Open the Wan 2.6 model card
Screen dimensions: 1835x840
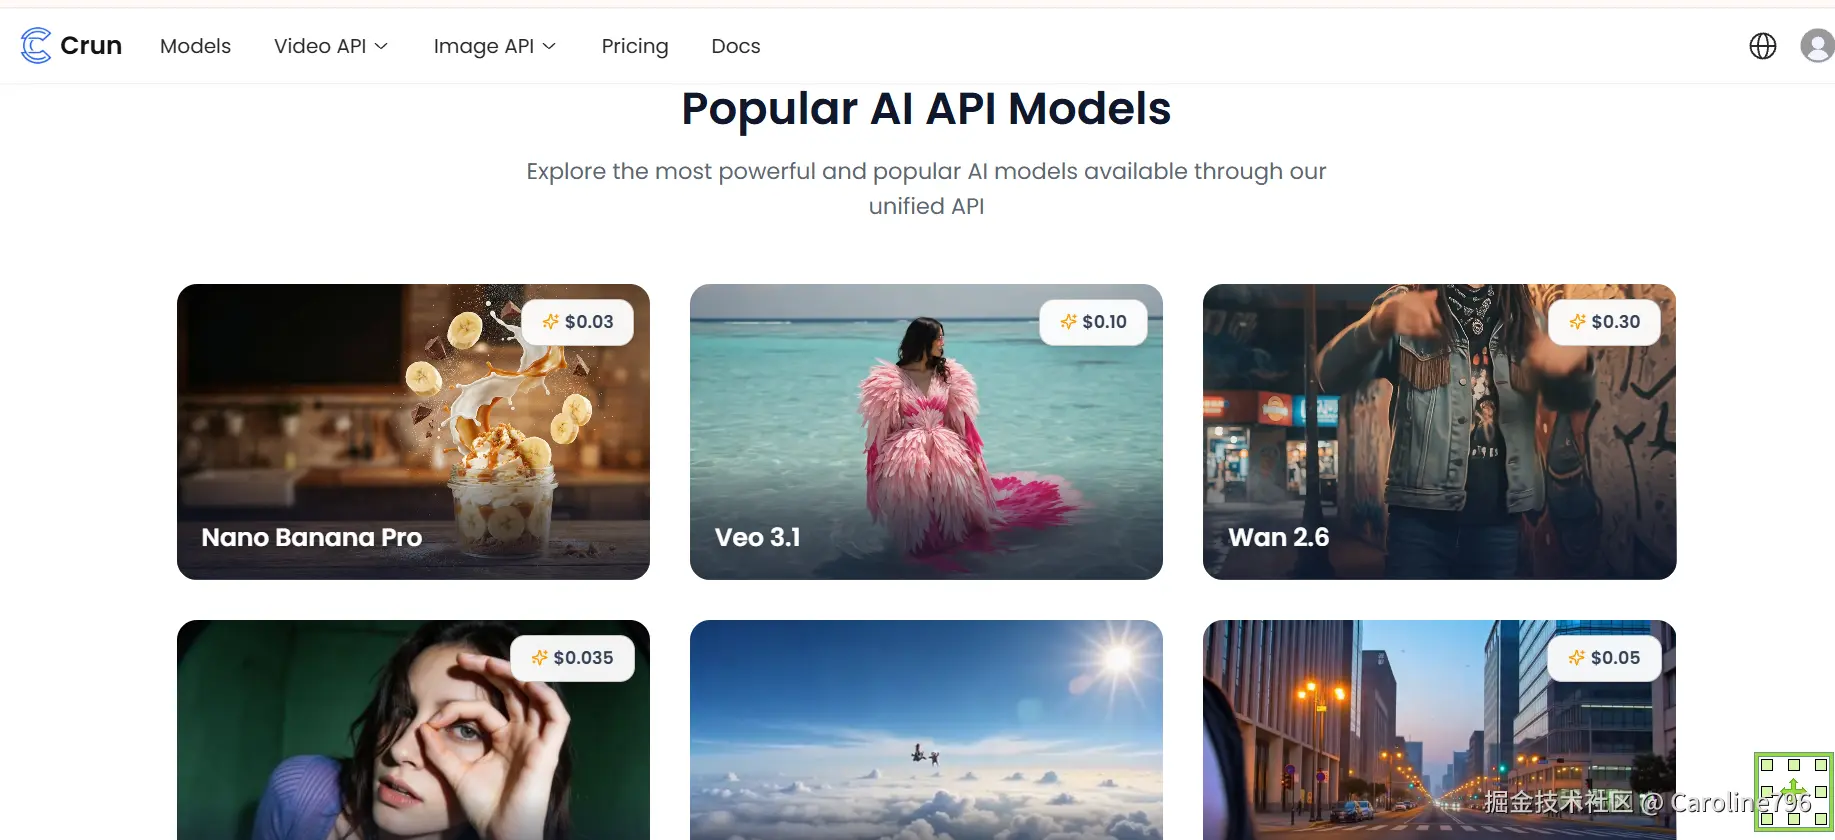(x=1439, y=432)
